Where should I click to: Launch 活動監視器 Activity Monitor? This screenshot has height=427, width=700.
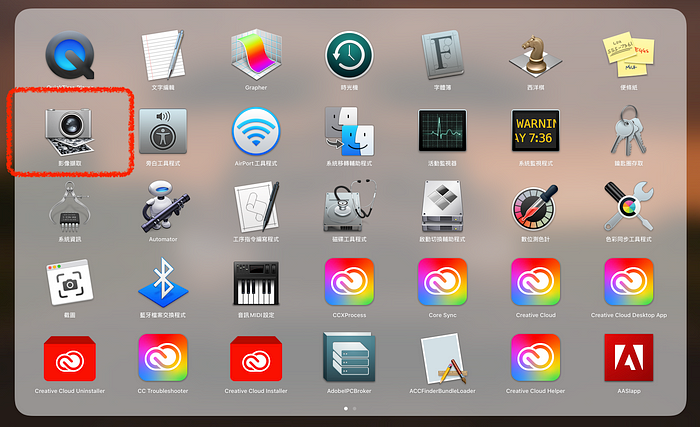click(x=442, y=130)
